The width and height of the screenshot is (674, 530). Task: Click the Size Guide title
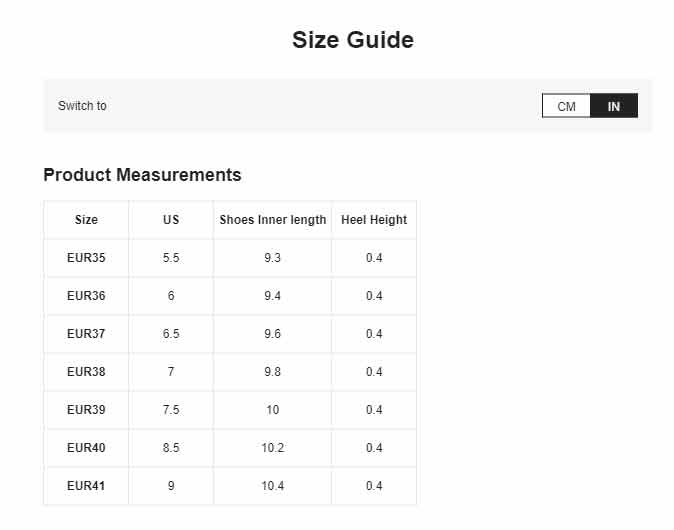pos(353,40)
